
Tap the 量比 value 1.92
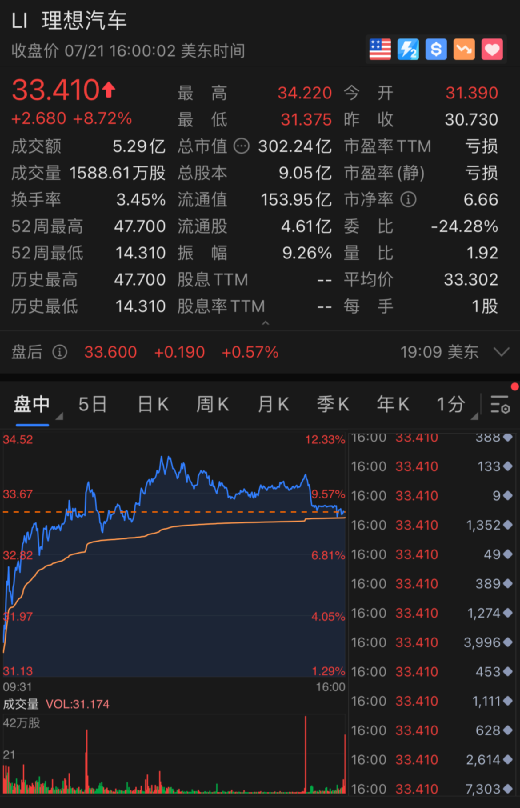tap(482, 253)
